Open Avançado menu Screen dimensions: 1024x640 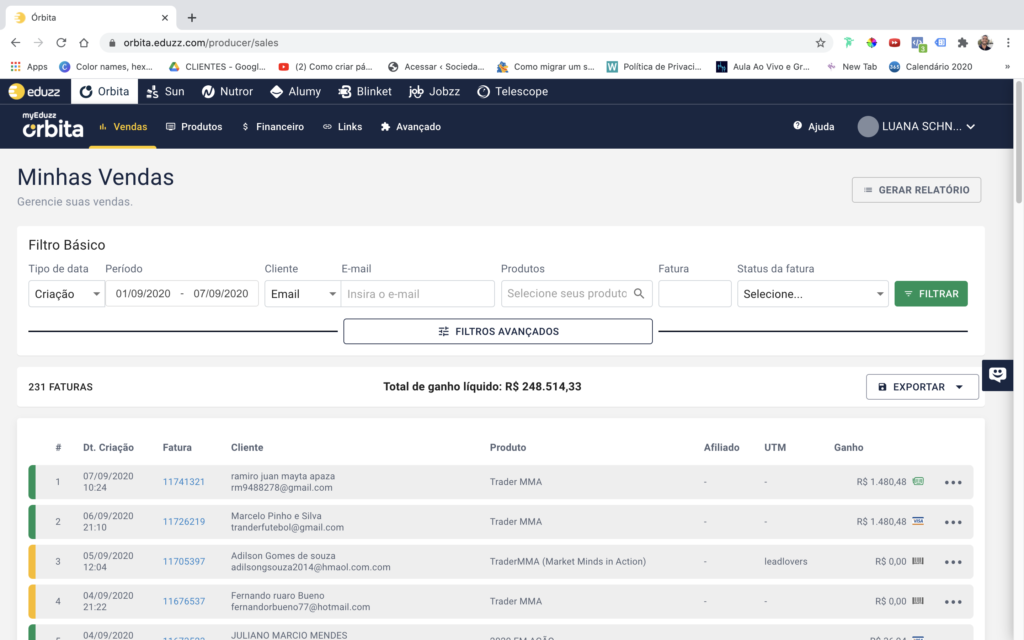tap(410, 127)
